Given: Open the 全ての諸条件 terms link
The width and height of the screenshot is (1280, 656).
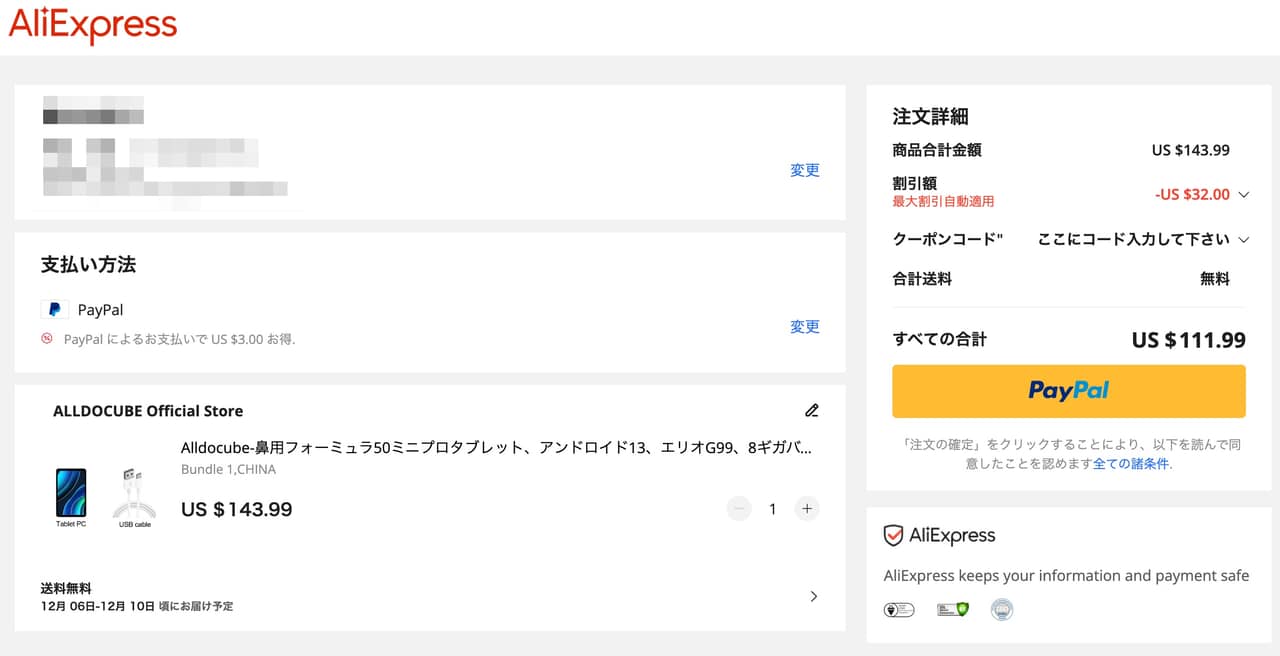Looking at the screenshot, I should coord(1130,463).
